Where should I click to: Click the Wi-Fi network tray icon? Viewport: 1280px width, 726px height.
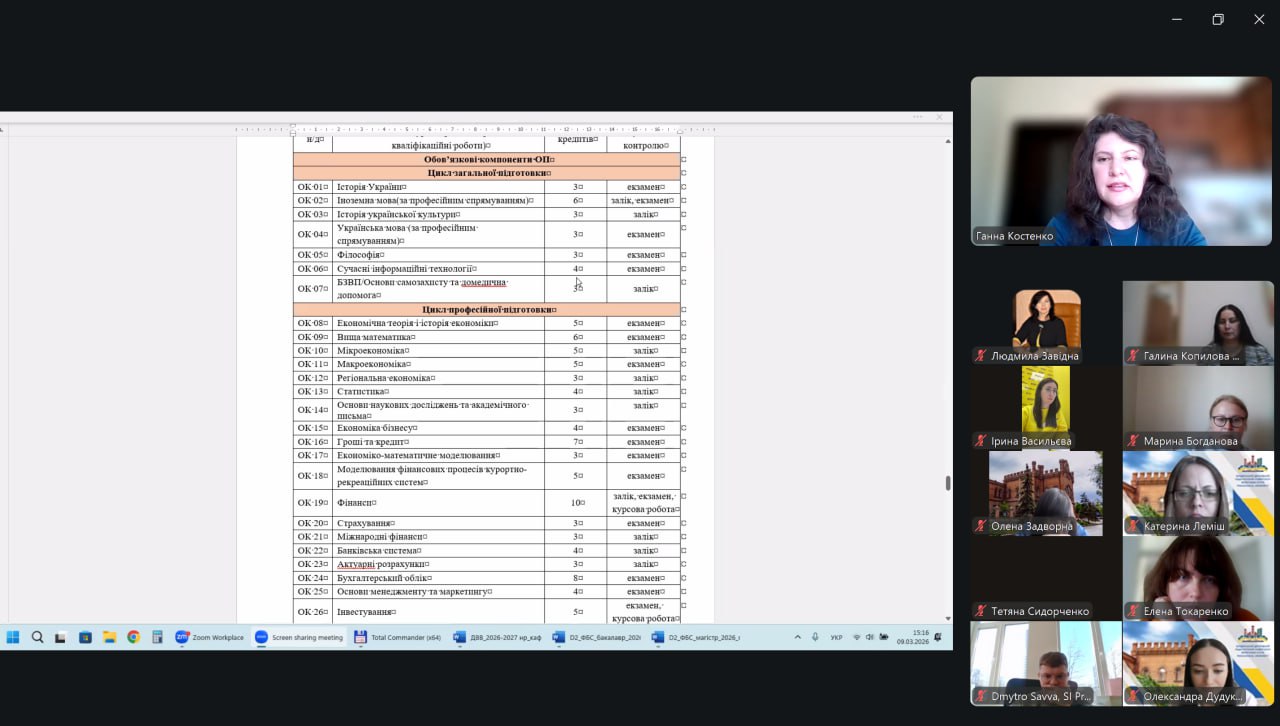pos(856,637)
